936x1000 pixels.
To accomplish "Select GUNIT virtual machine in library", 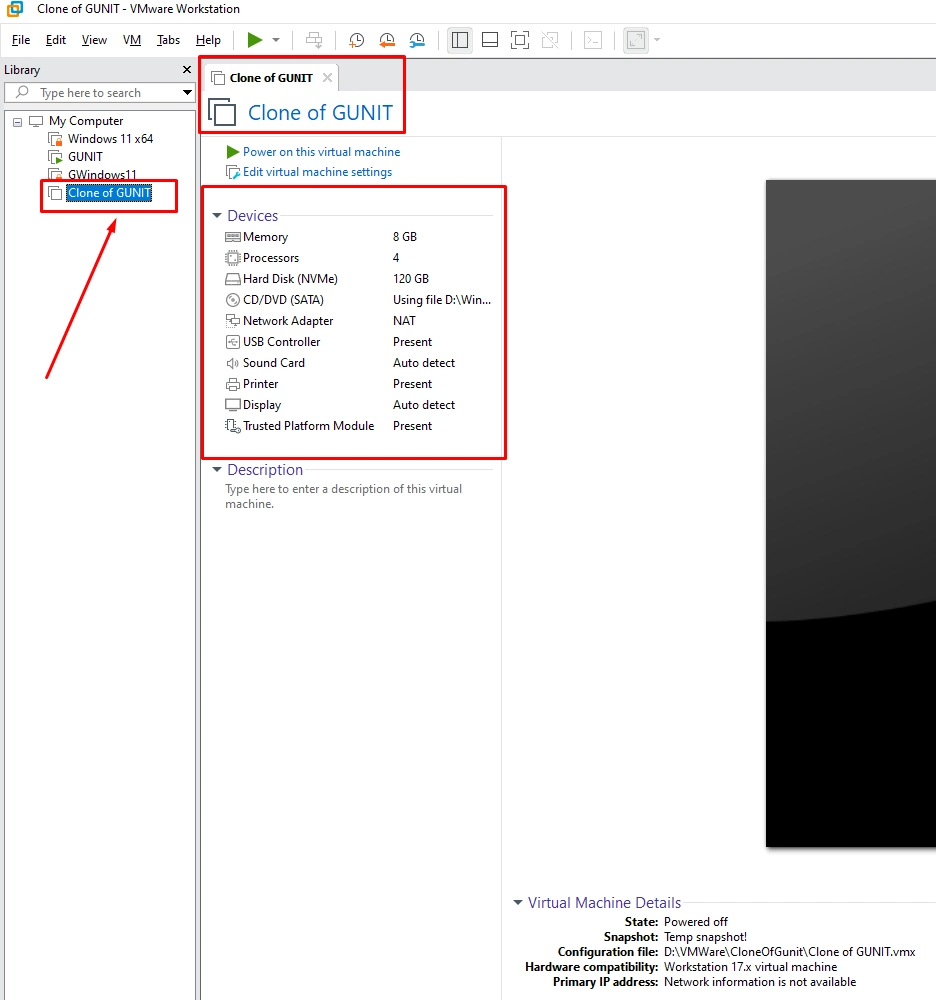I will click(85, 157).
